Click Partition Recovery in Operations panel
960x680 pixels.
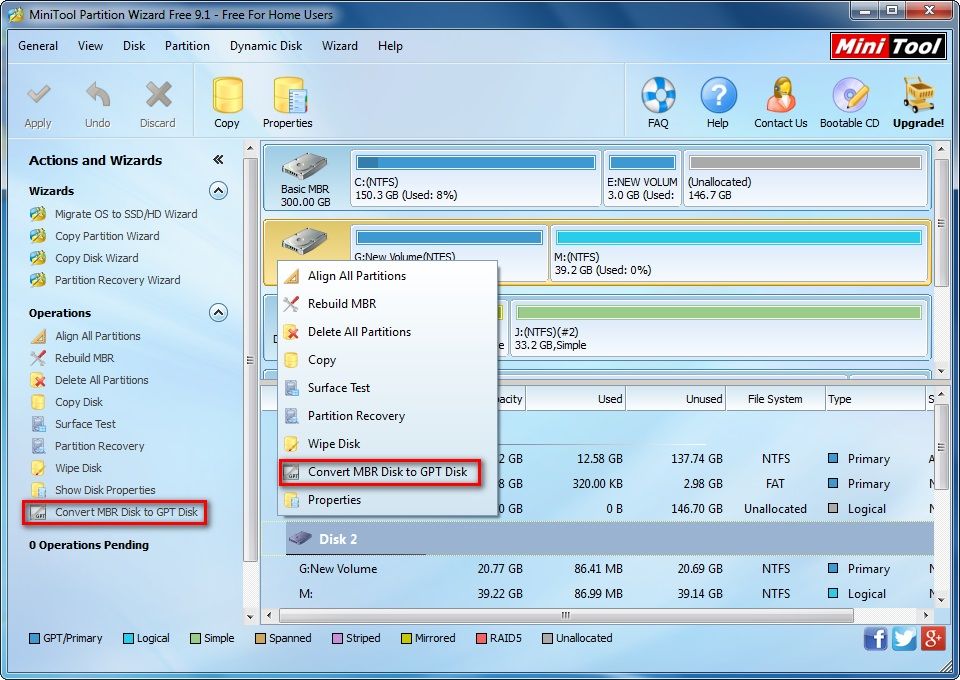point(100,446)
